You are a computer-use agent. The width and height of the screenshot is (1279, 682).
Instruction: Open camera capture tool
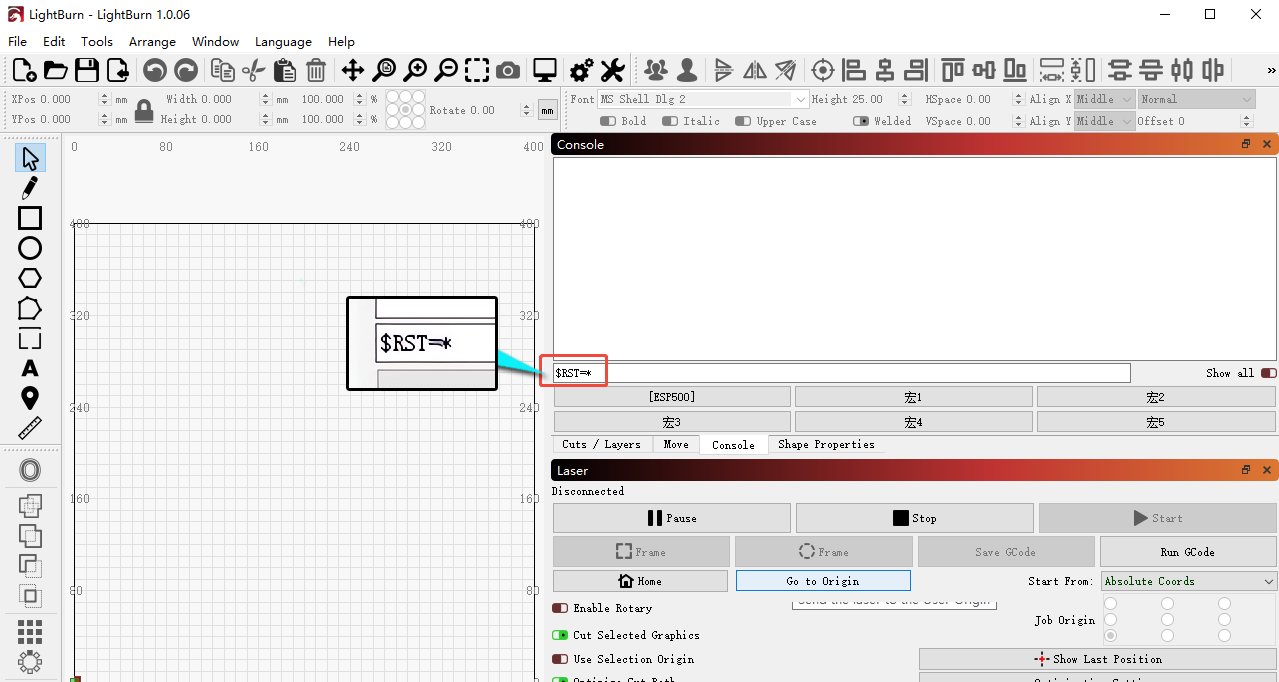[508, 70]
